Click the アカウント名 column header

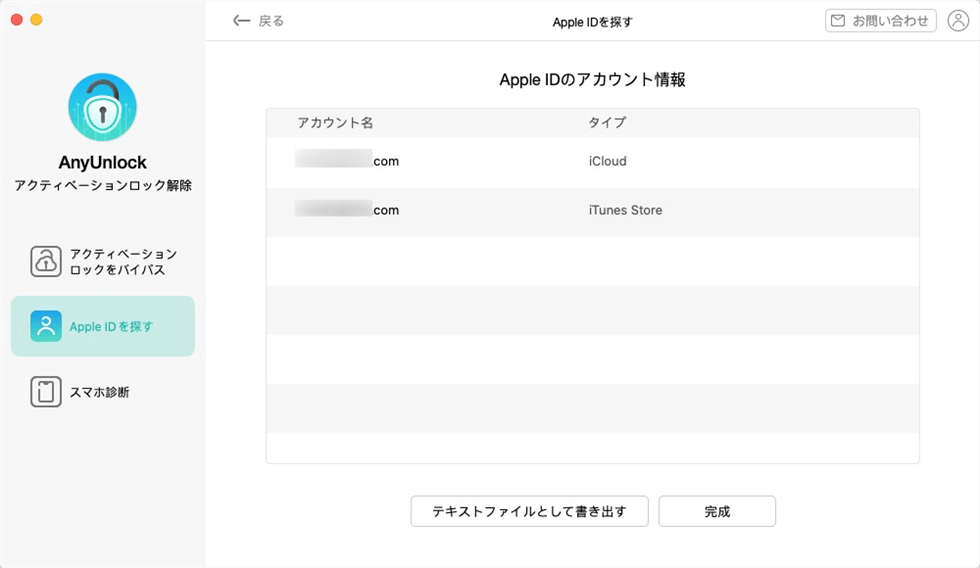(x=335, y=122)
